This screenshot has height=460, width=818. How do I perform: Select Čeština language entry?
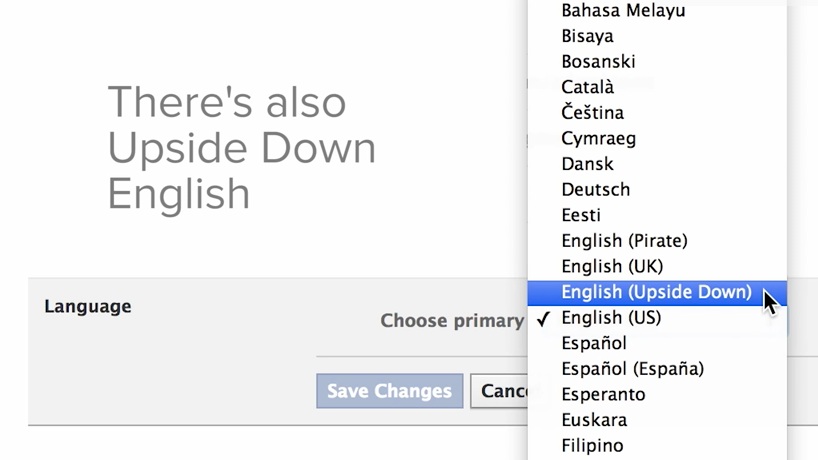(x=592, y=113)
